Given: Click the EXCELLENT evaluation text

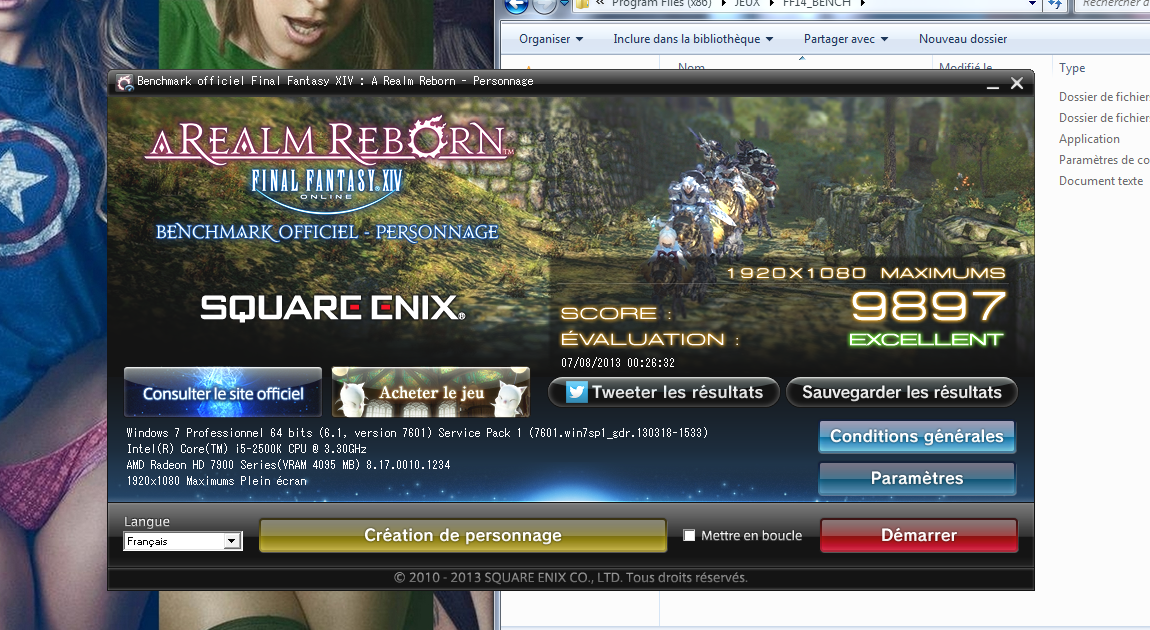Looking at the screenshot, I should (926, 340).
